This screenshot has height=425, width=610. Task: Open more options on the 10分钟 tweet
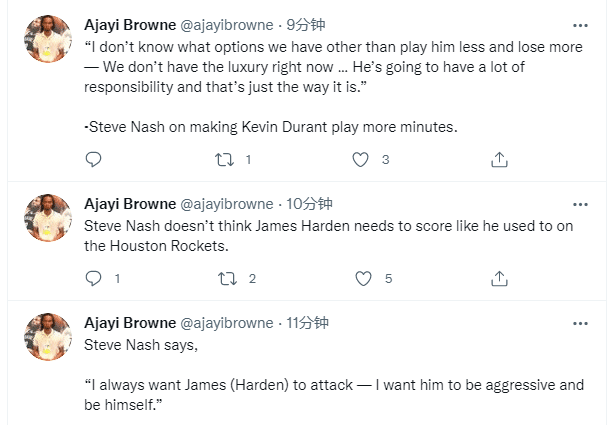[x=580, y=203]
